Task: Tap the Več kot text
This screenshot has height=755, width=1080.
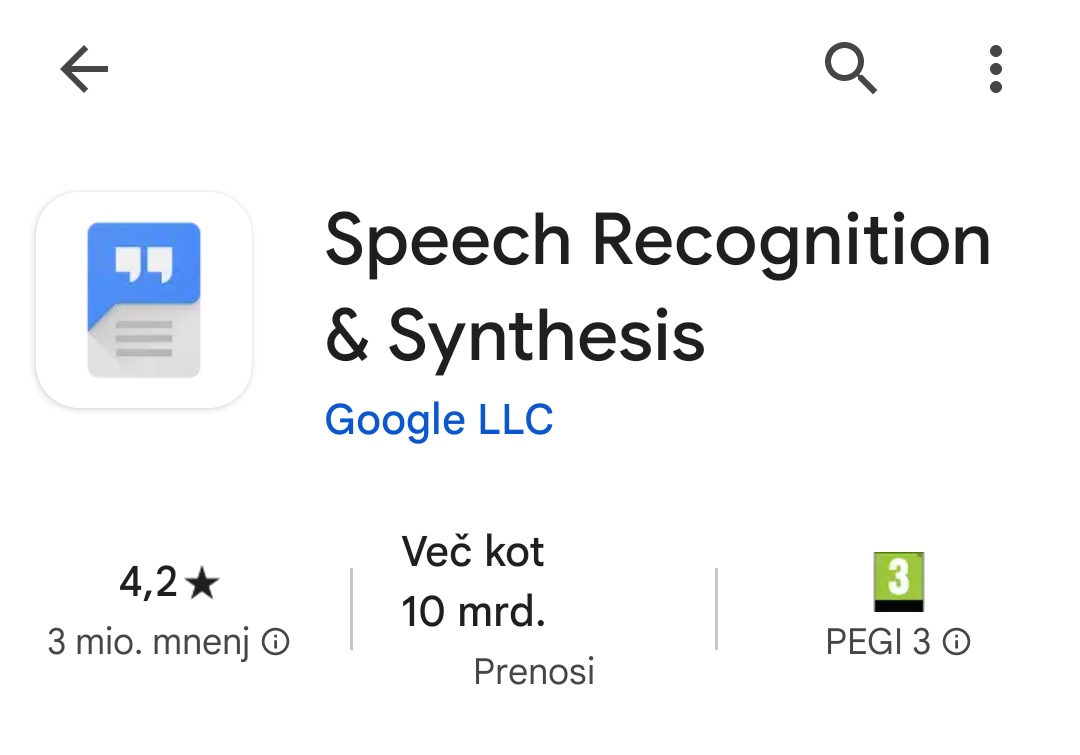Action: coord(473,551)
